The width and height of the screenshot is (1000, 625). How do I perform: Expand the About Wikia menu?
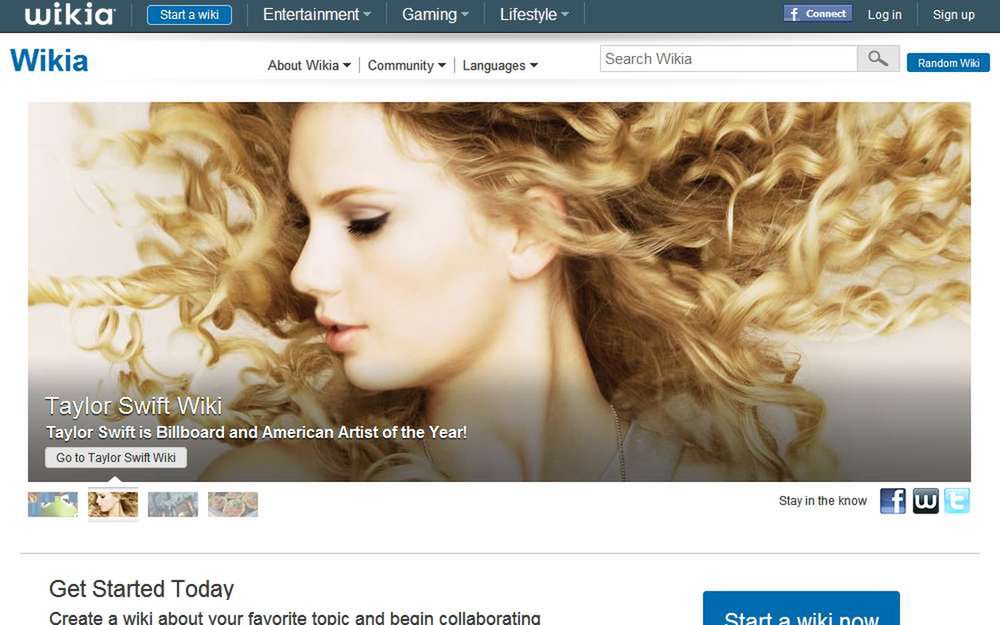pyautogui.click(x=309, y=65)
